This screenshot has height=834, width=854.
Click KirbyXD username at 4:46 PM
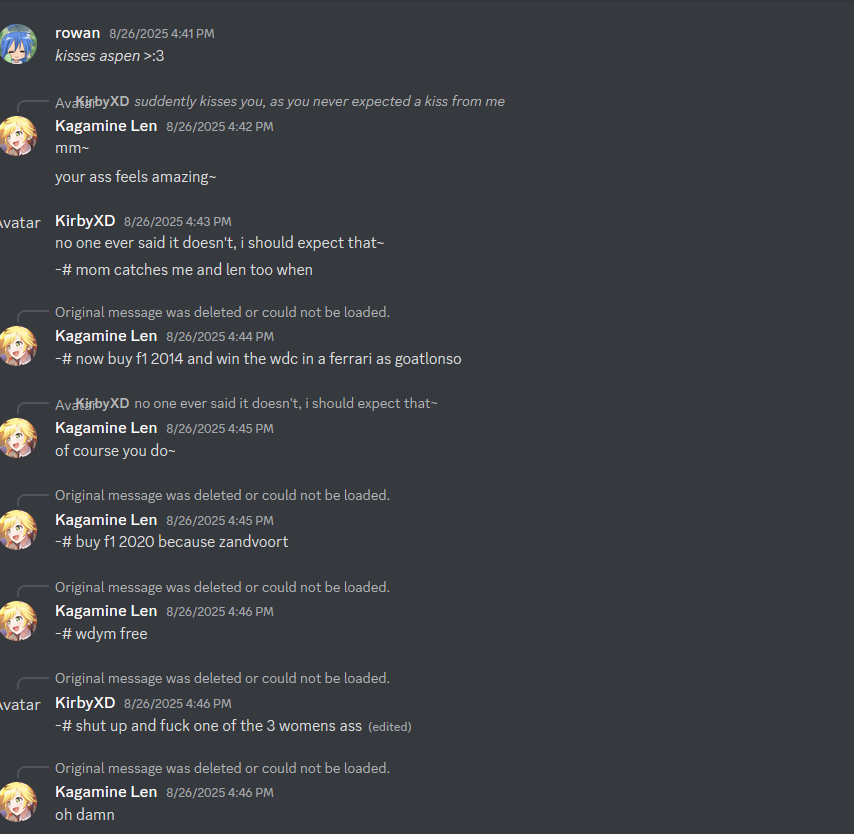(85, 703)
